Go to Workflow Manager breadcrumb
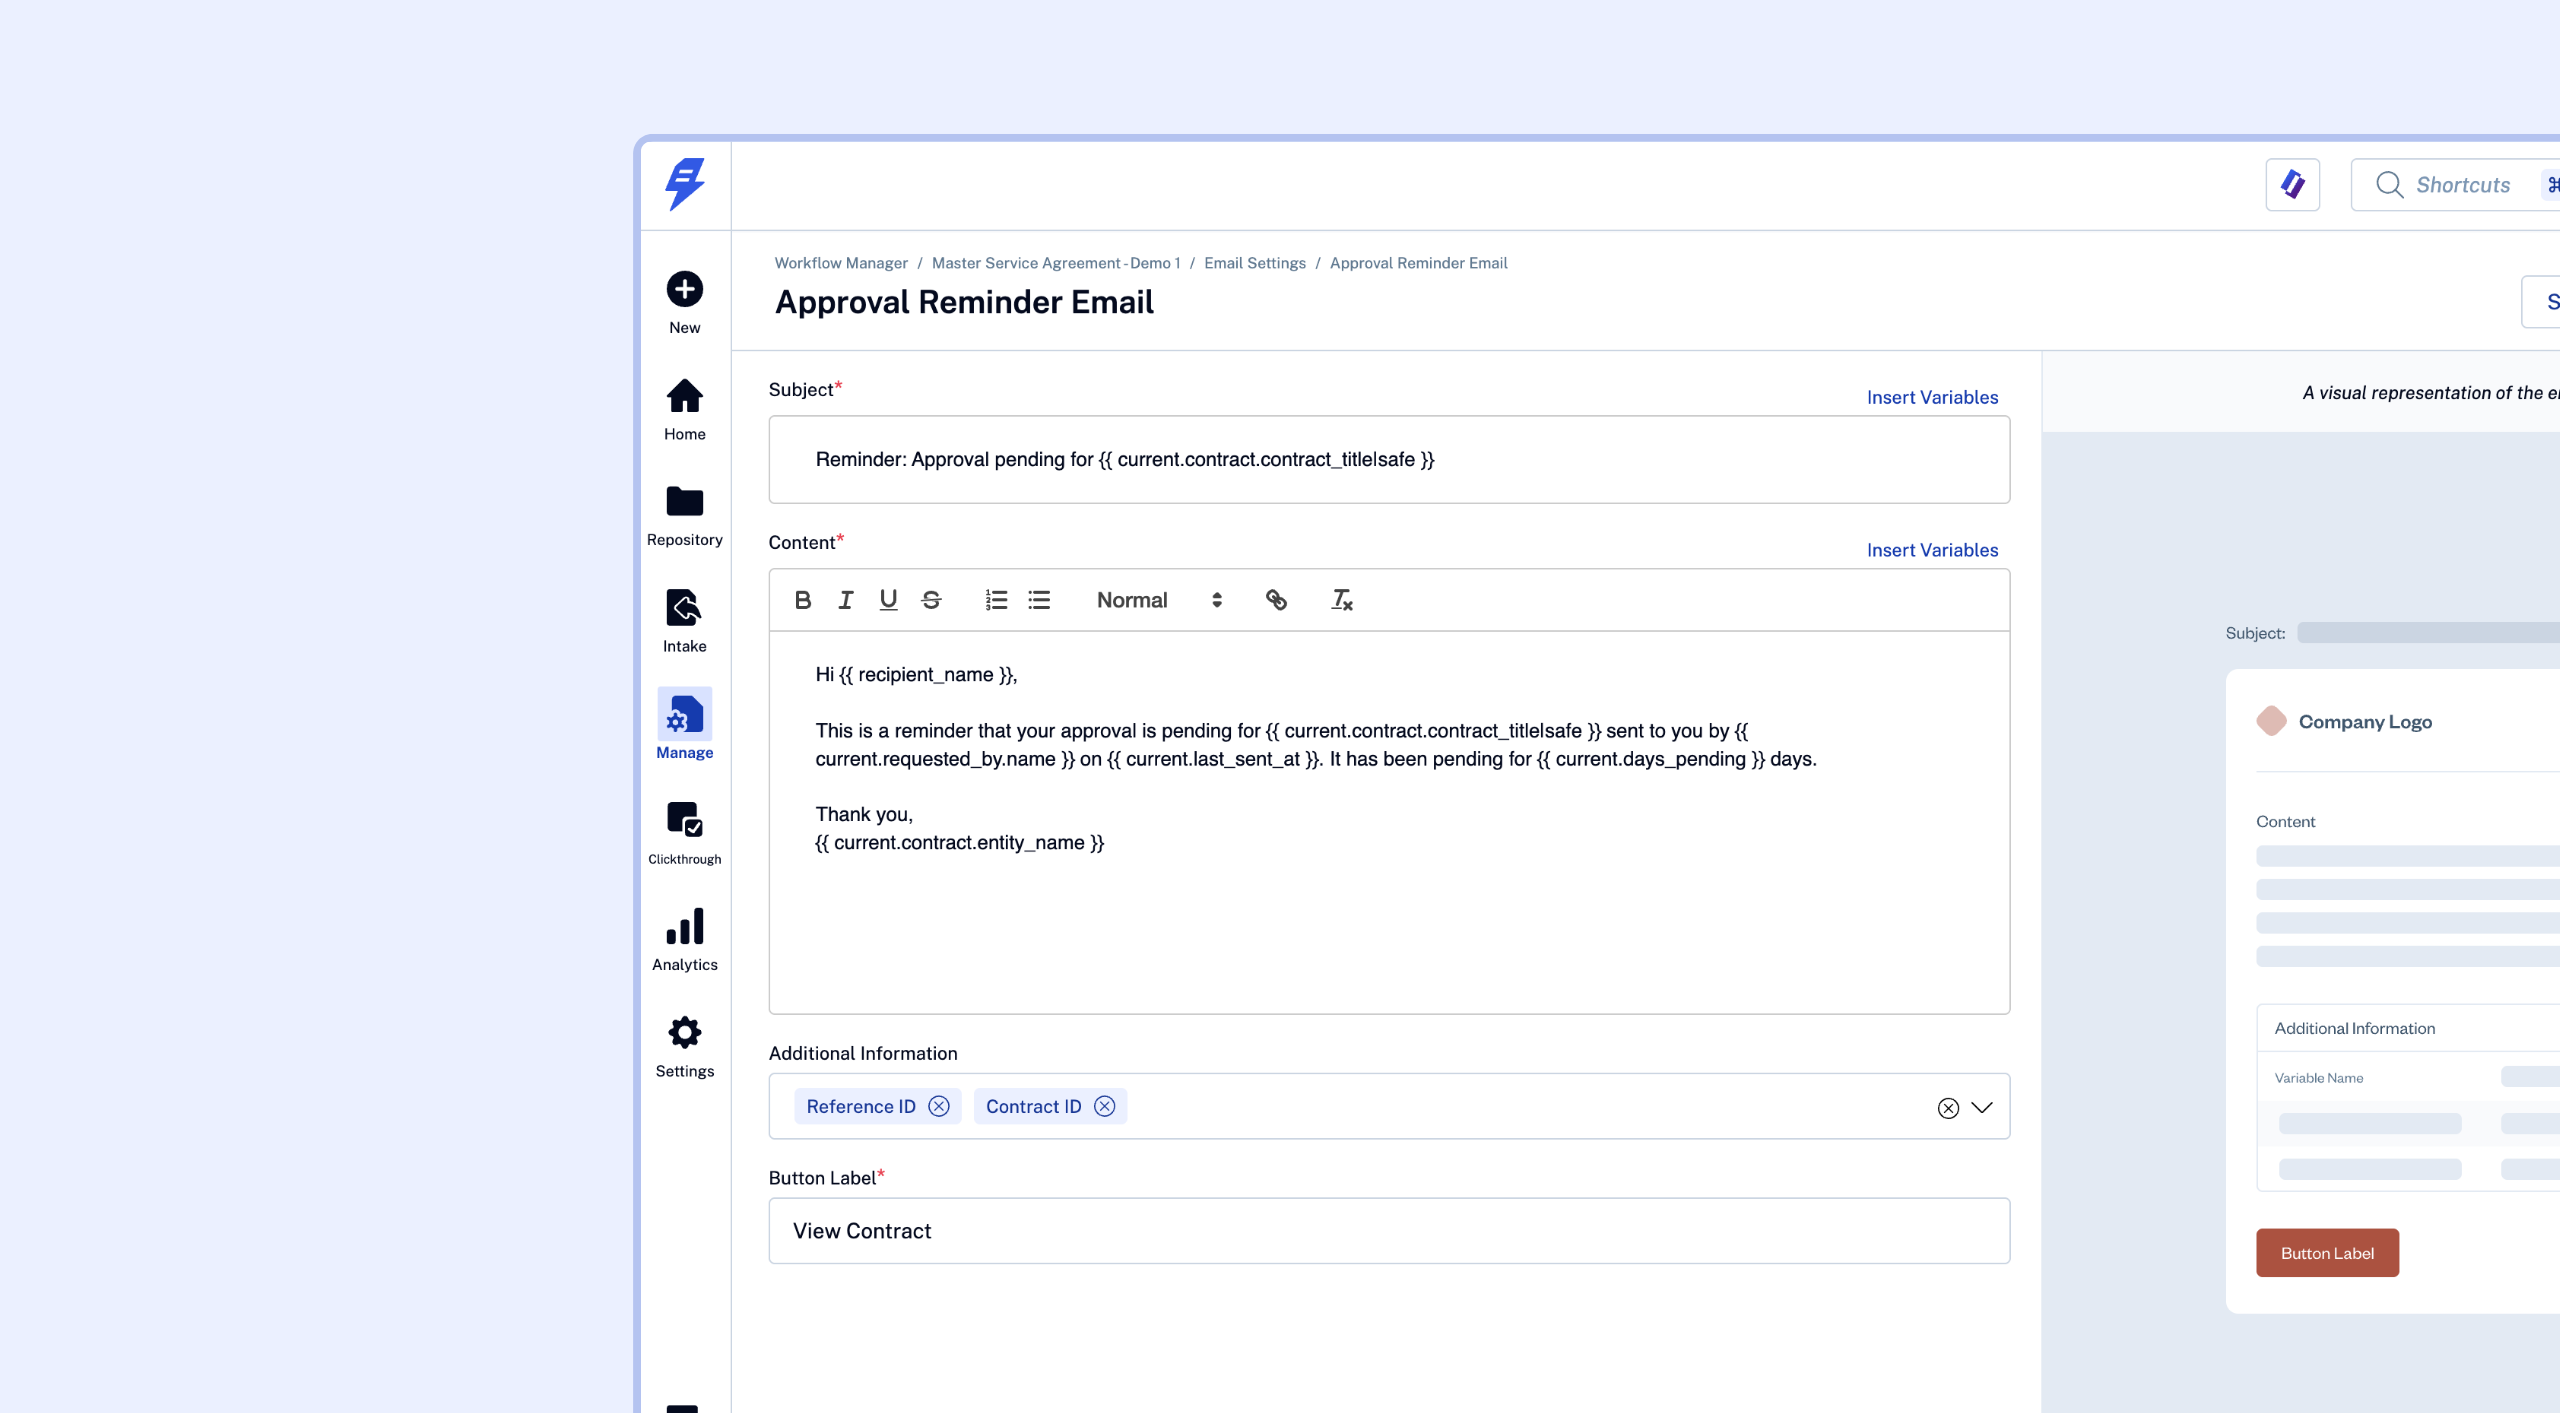Image resolution: width=2560 pixels, height=1413 pixels. [x=841, y=263]
